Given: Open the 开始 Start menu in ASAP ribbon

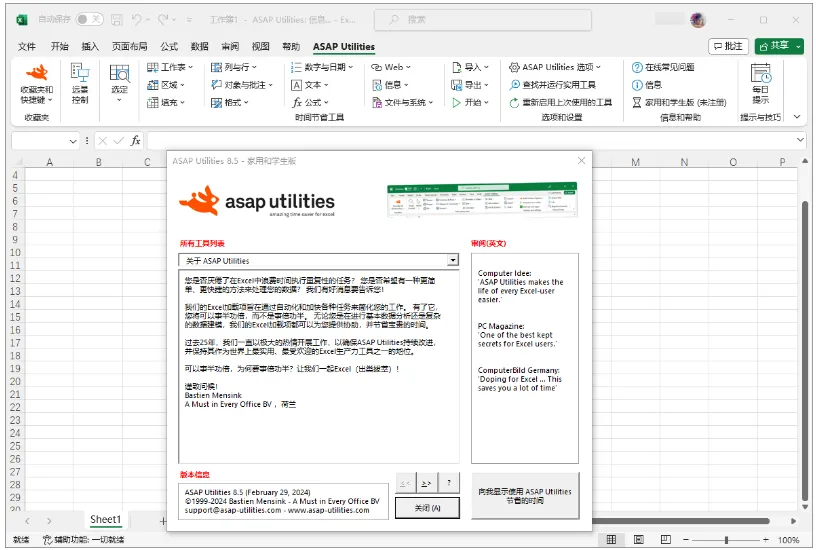Looking at the screenshot, I should (x=470, y=103).
